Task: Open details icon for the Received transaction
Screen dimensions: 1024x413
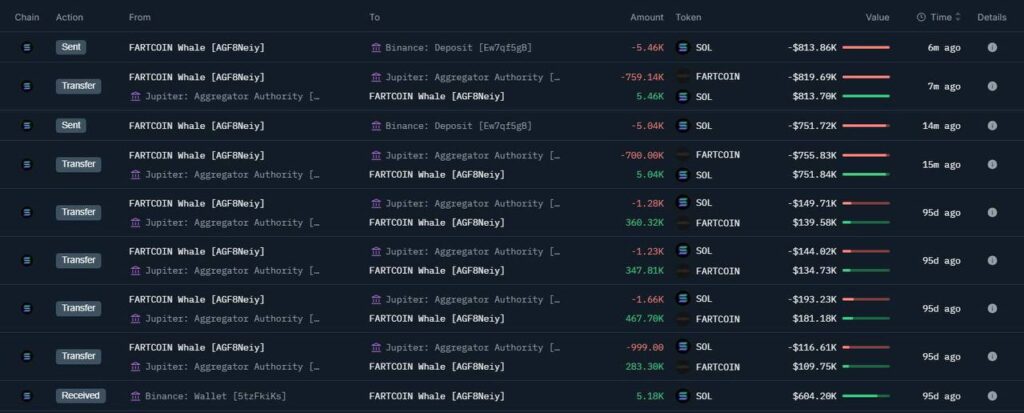Action: coord(992,395)
